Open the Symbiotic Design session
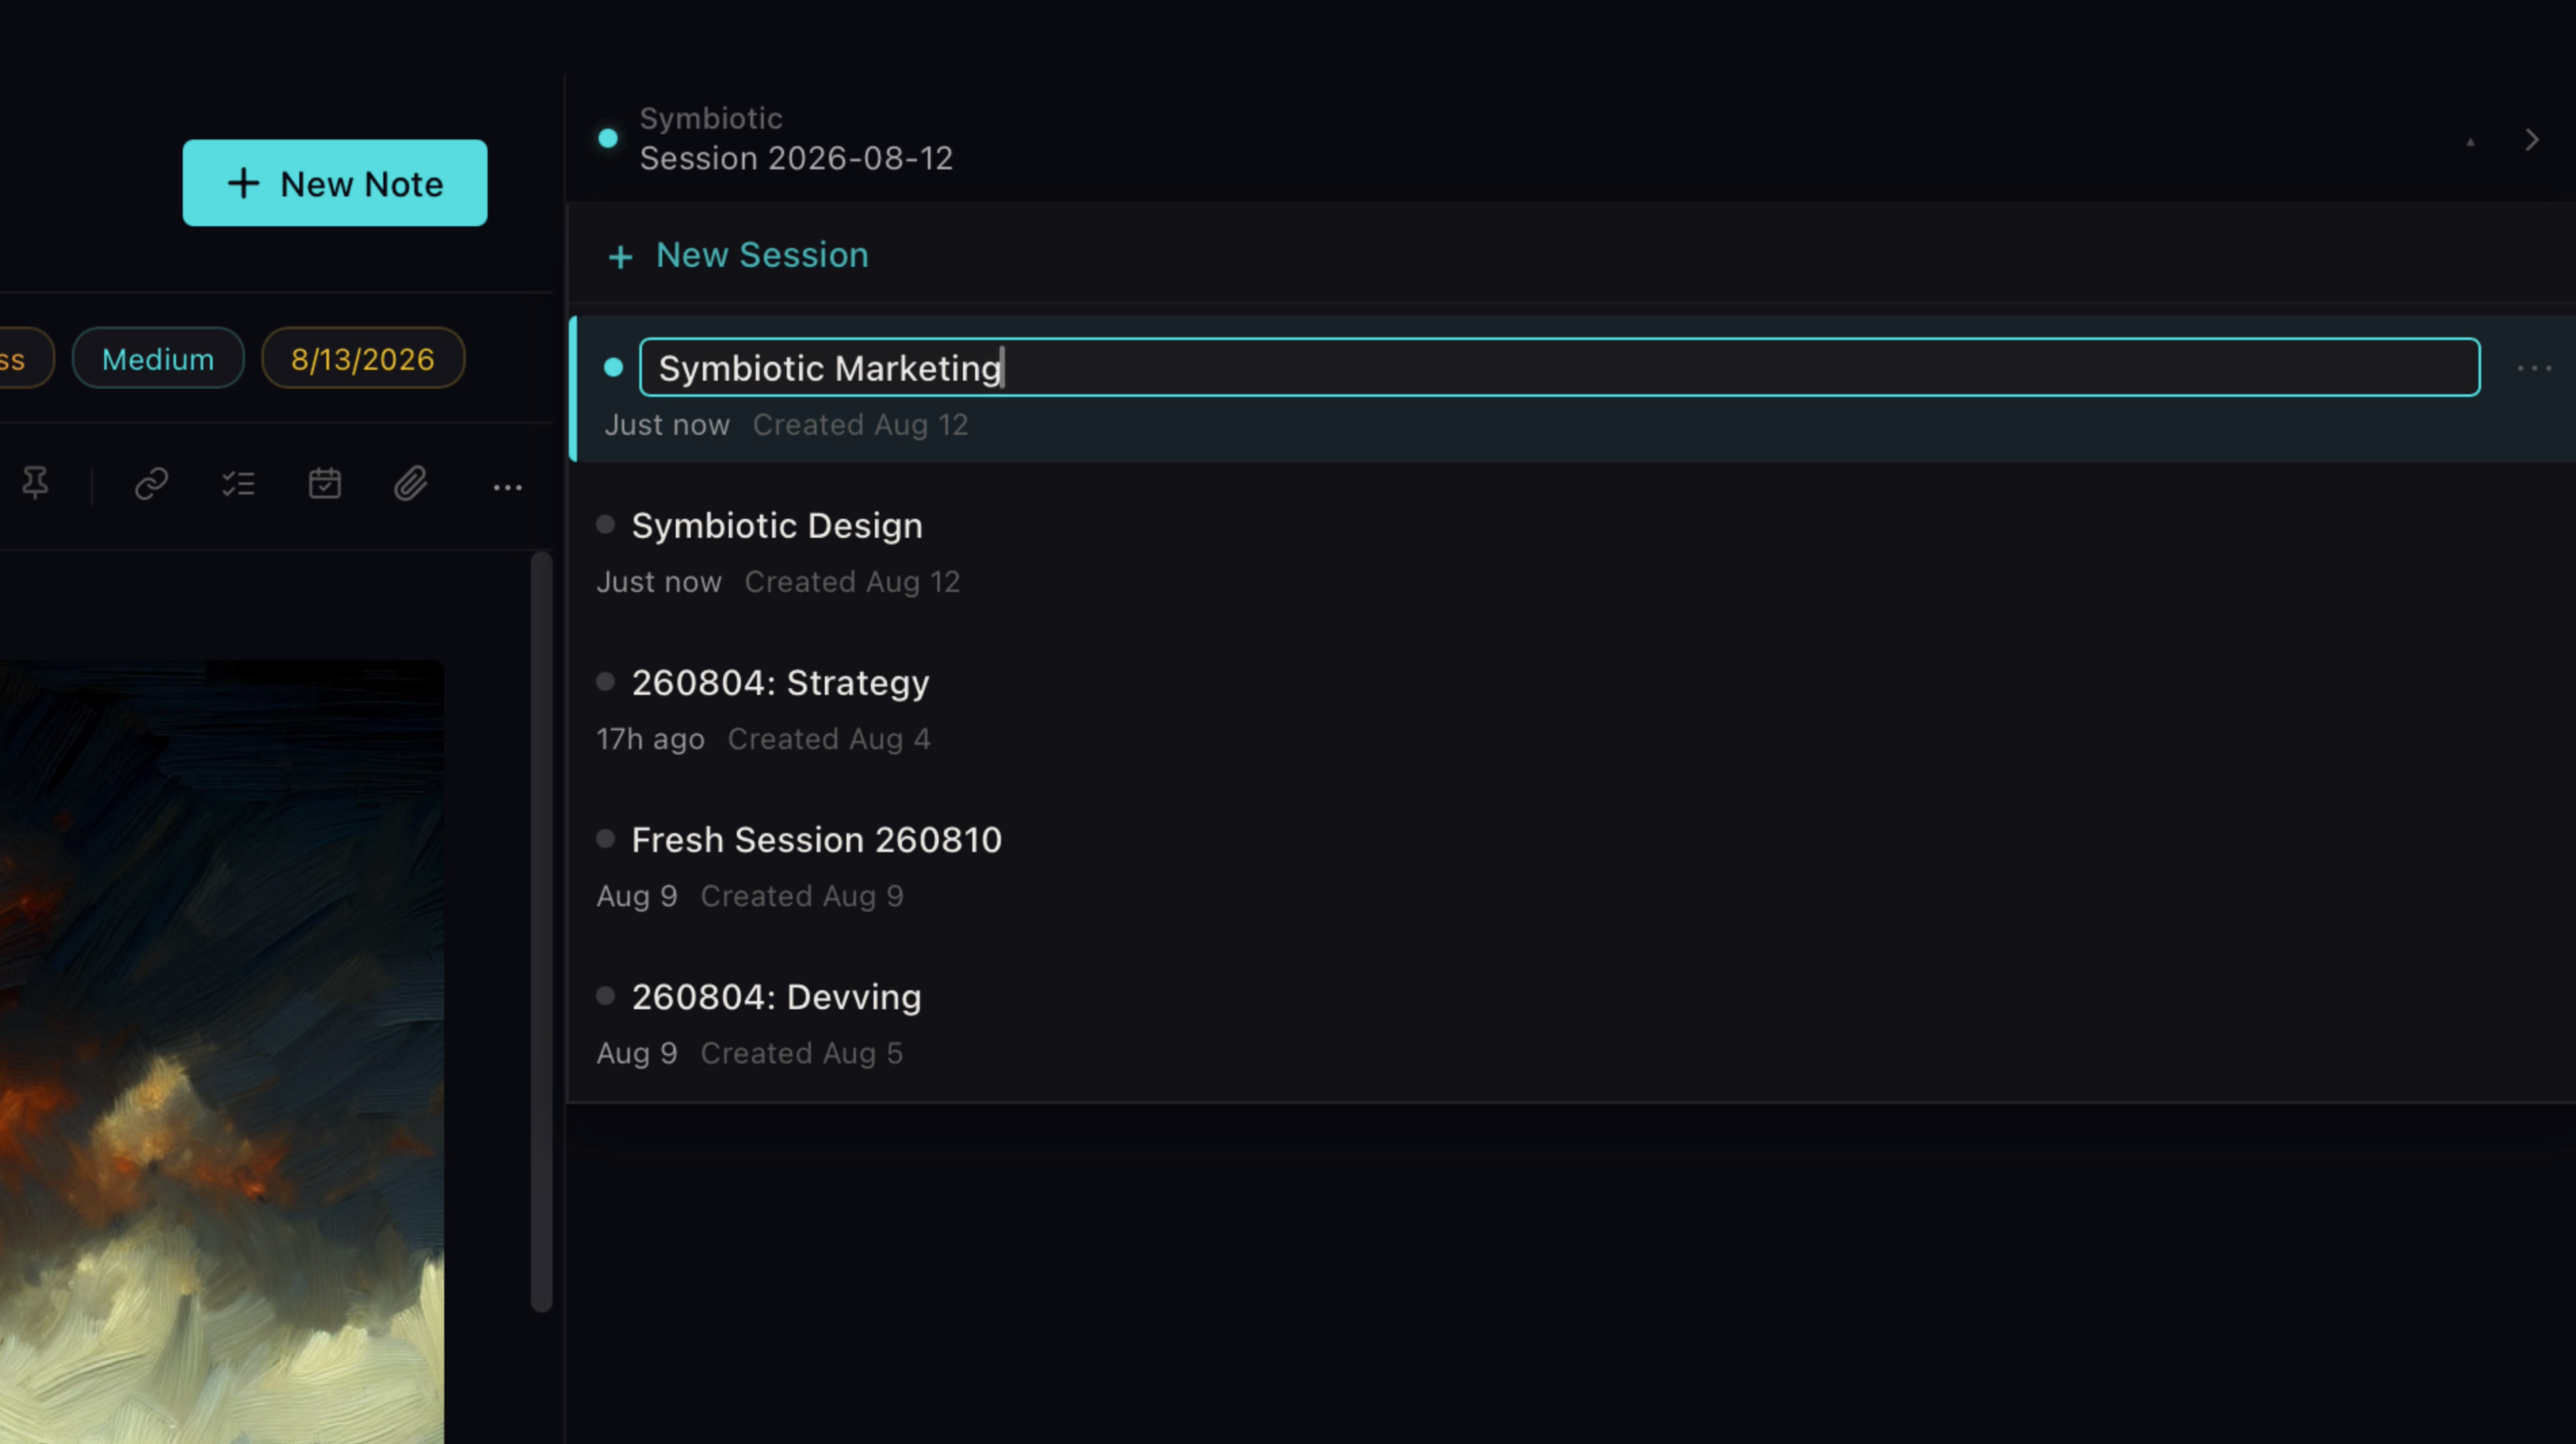This screenshot has width=2576, height=1444. (x=1571, y=551)
